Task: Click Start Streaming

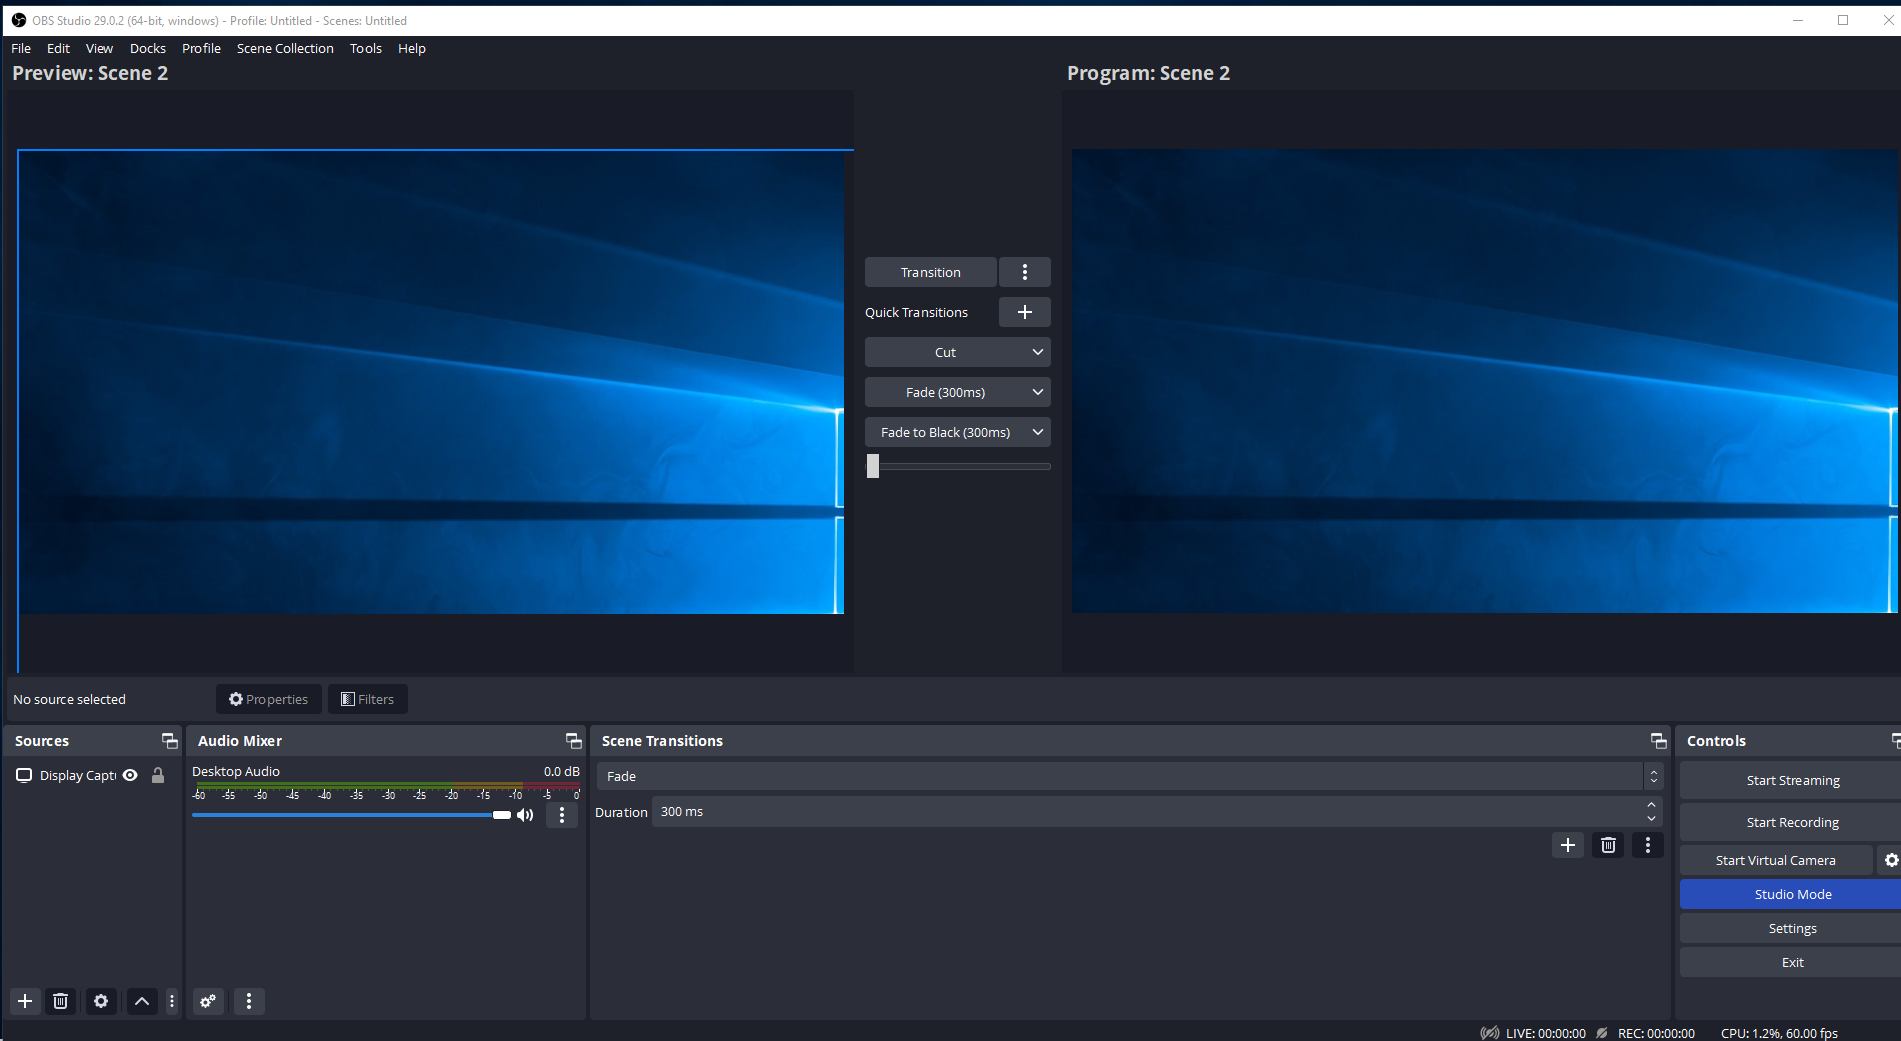Action: pos(1792,780)
